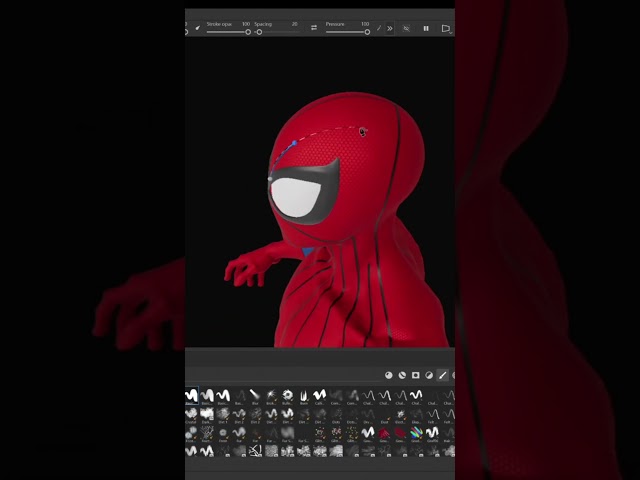This screenshot has height=480, width=640.
Task: Expand toolbar with the double chevron
Action: tap(390, 28)
